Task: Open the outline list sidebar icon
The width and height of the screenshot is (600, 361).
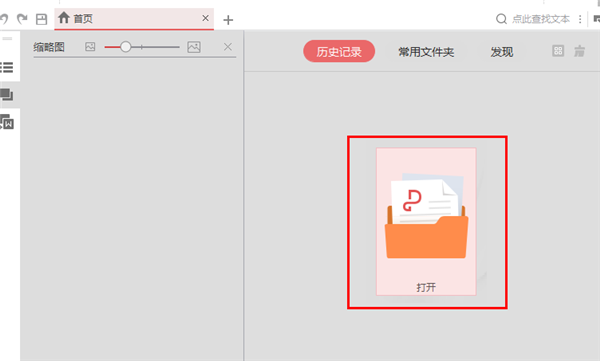Action: (x=7, y=68)
